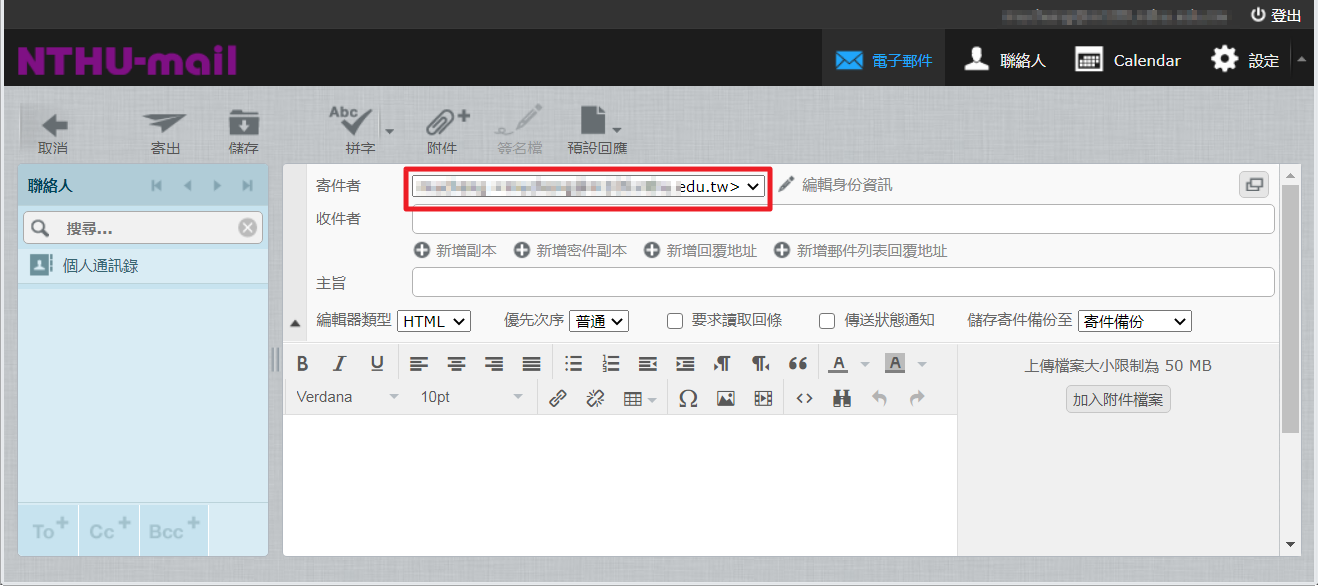Screen dimensions: 1318x586
Task: Switch to the Contacts (聯絡人) tab
Action: click(1005, 60)
